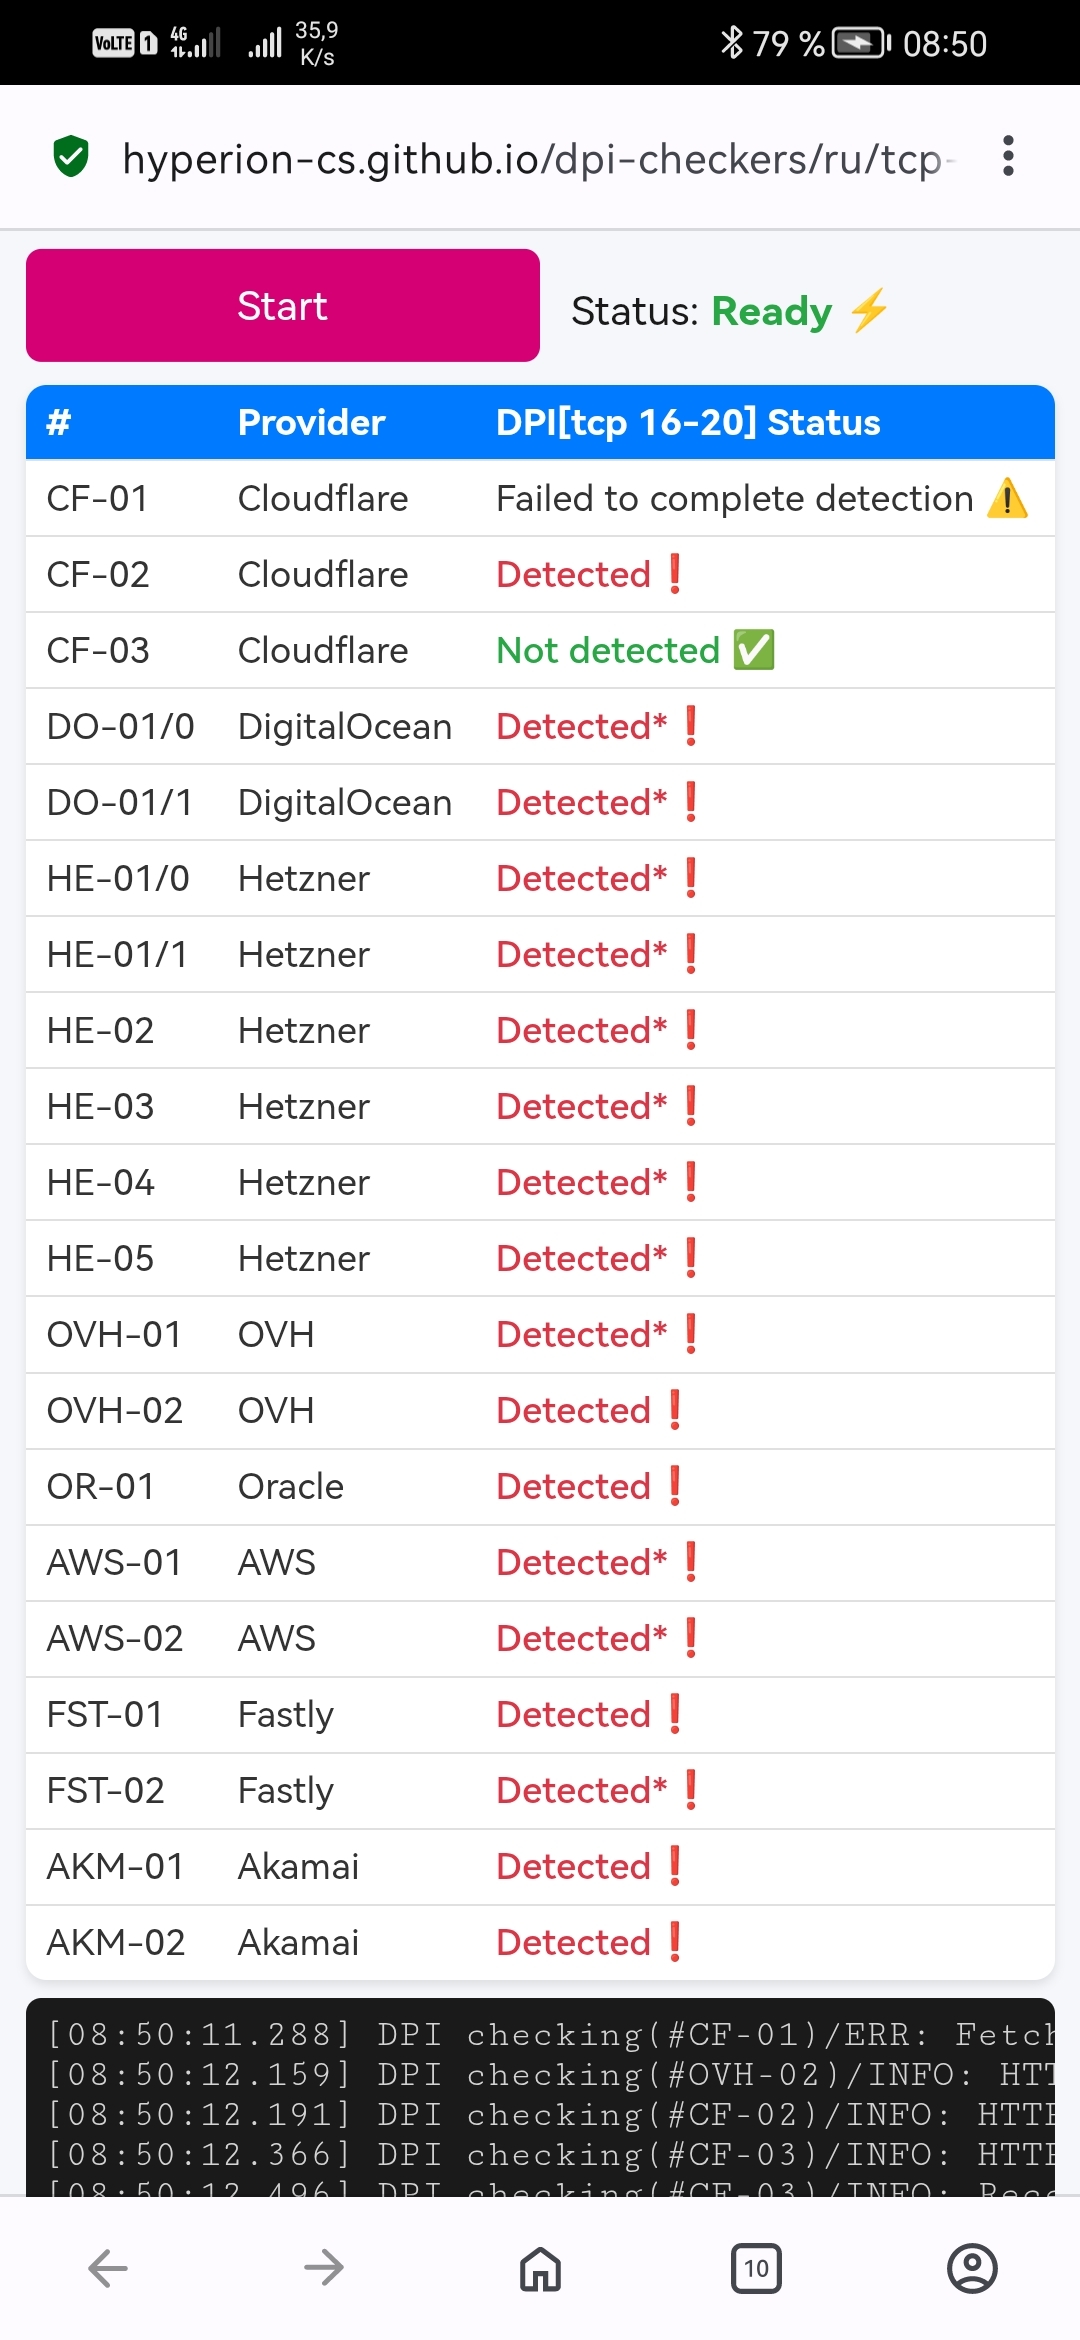Open the user profile account icon
The width and height of the screenshot is (1080, 2340).
click(972, 2268)
